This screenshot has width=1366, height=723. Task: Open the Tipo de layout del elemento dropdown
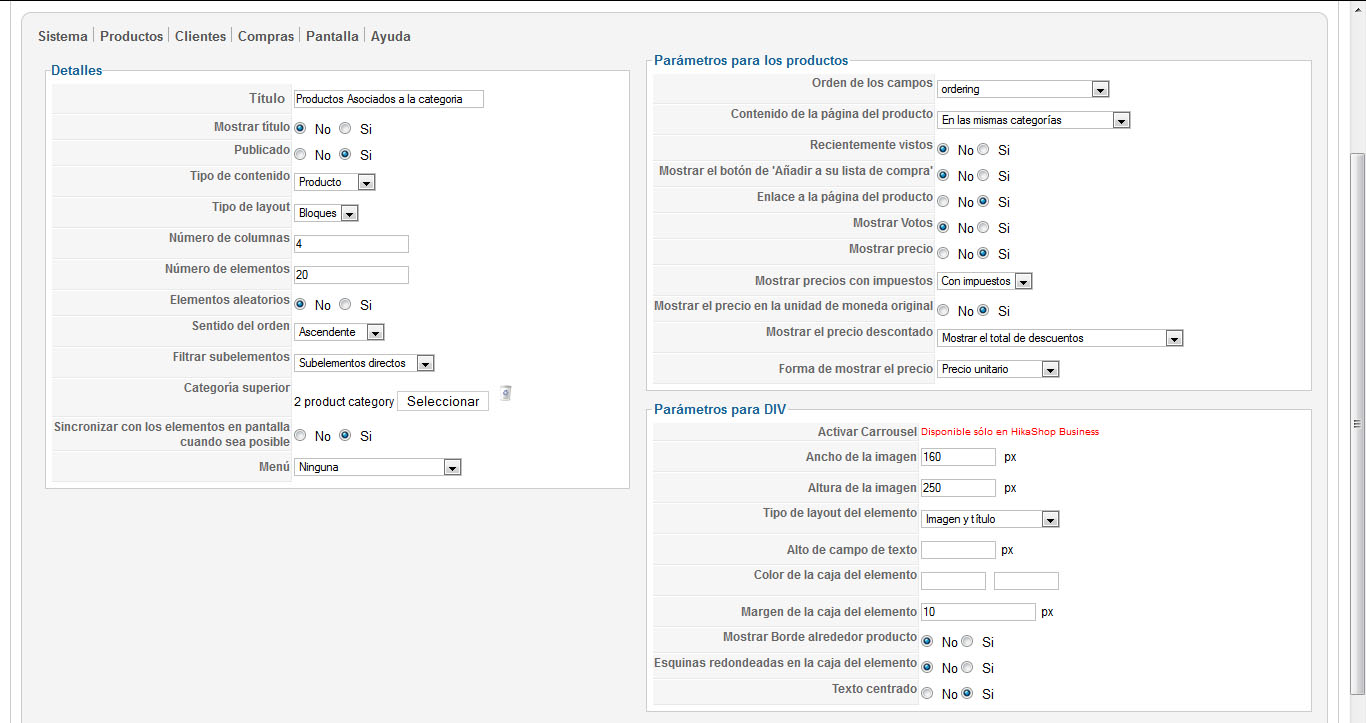click(x=990, y=519)
